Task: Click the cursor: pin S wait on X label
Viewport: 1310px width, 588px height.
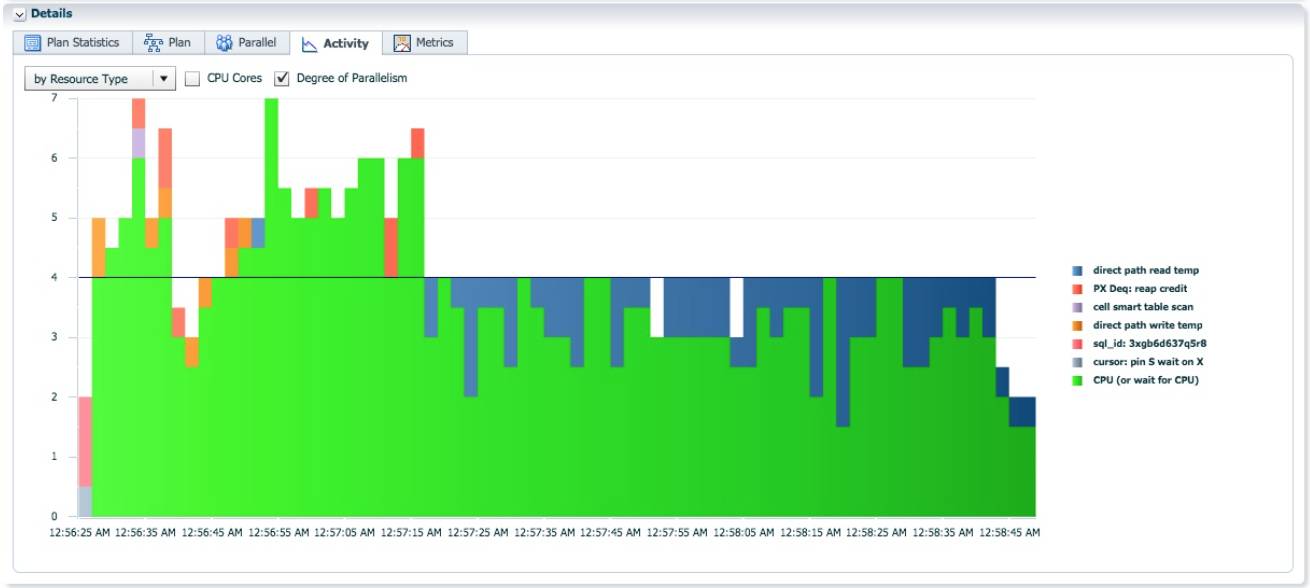Action: (x=1147, y=361)
